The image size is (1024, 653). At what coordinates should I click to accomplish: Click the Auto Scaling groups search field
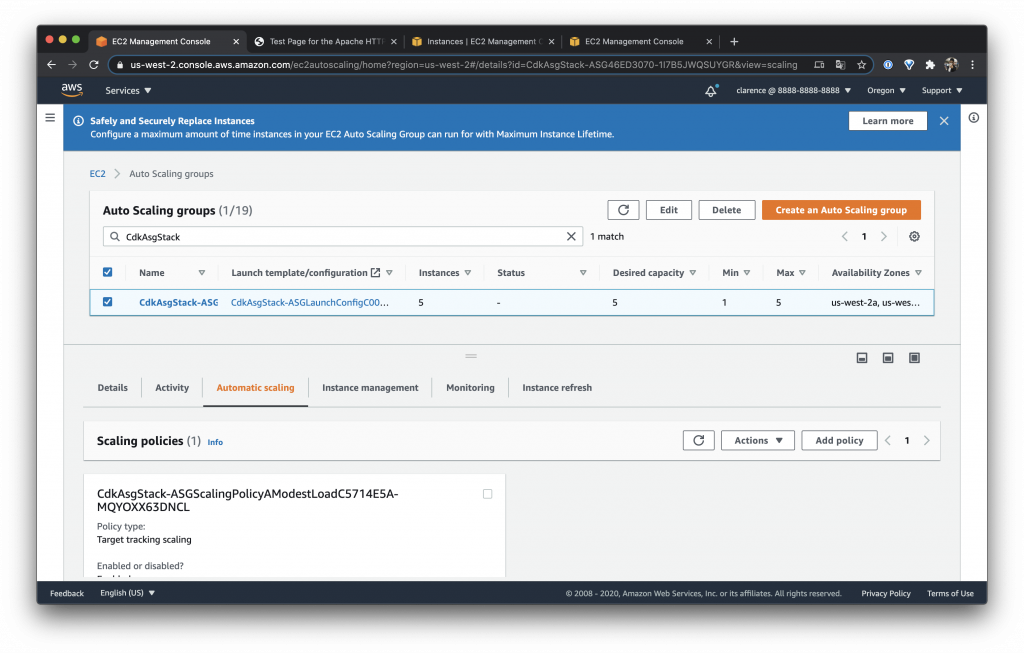pyautogui.click(x=343, y=236)
